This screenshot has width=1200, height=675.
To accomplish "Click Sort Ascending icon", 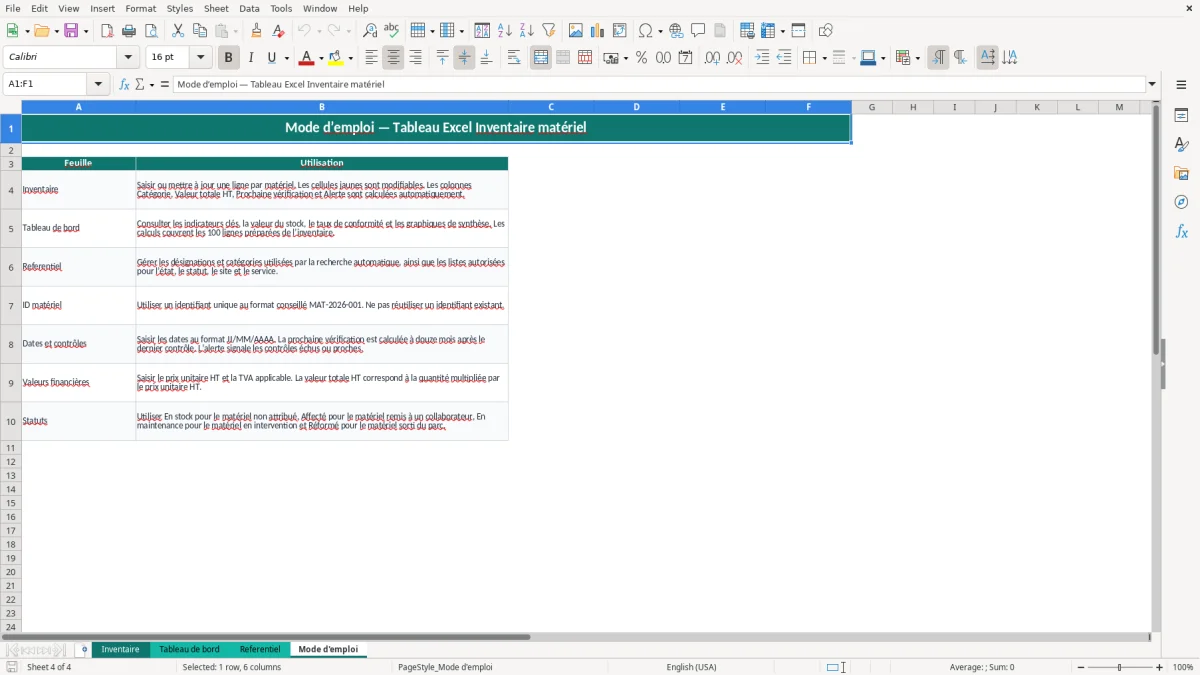I will pyautogui.click(x=505, y=31).
